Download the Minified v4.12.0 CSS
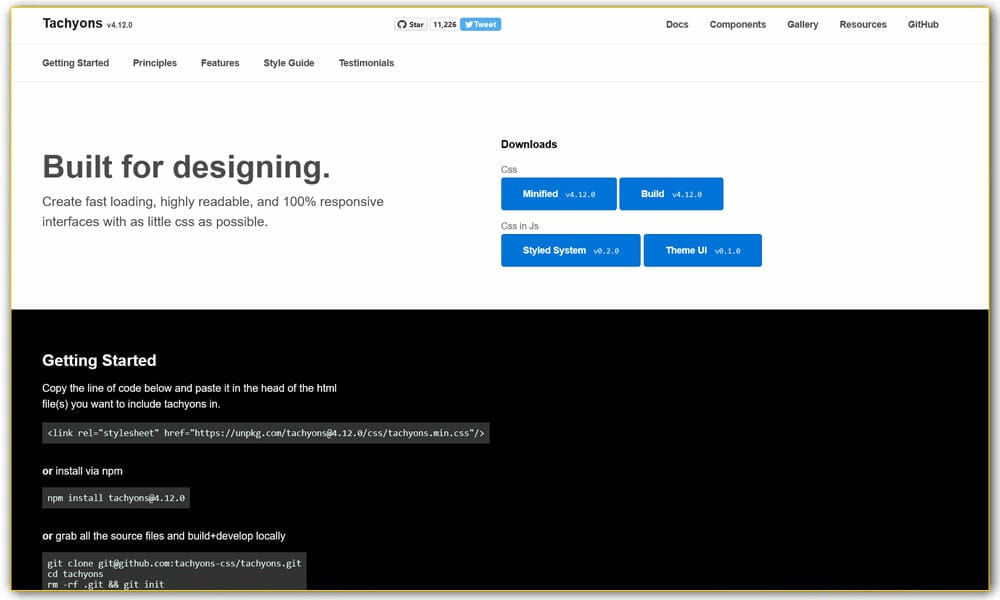The height and width of the screenshot is (600, 1000). [x=558, y=194]
